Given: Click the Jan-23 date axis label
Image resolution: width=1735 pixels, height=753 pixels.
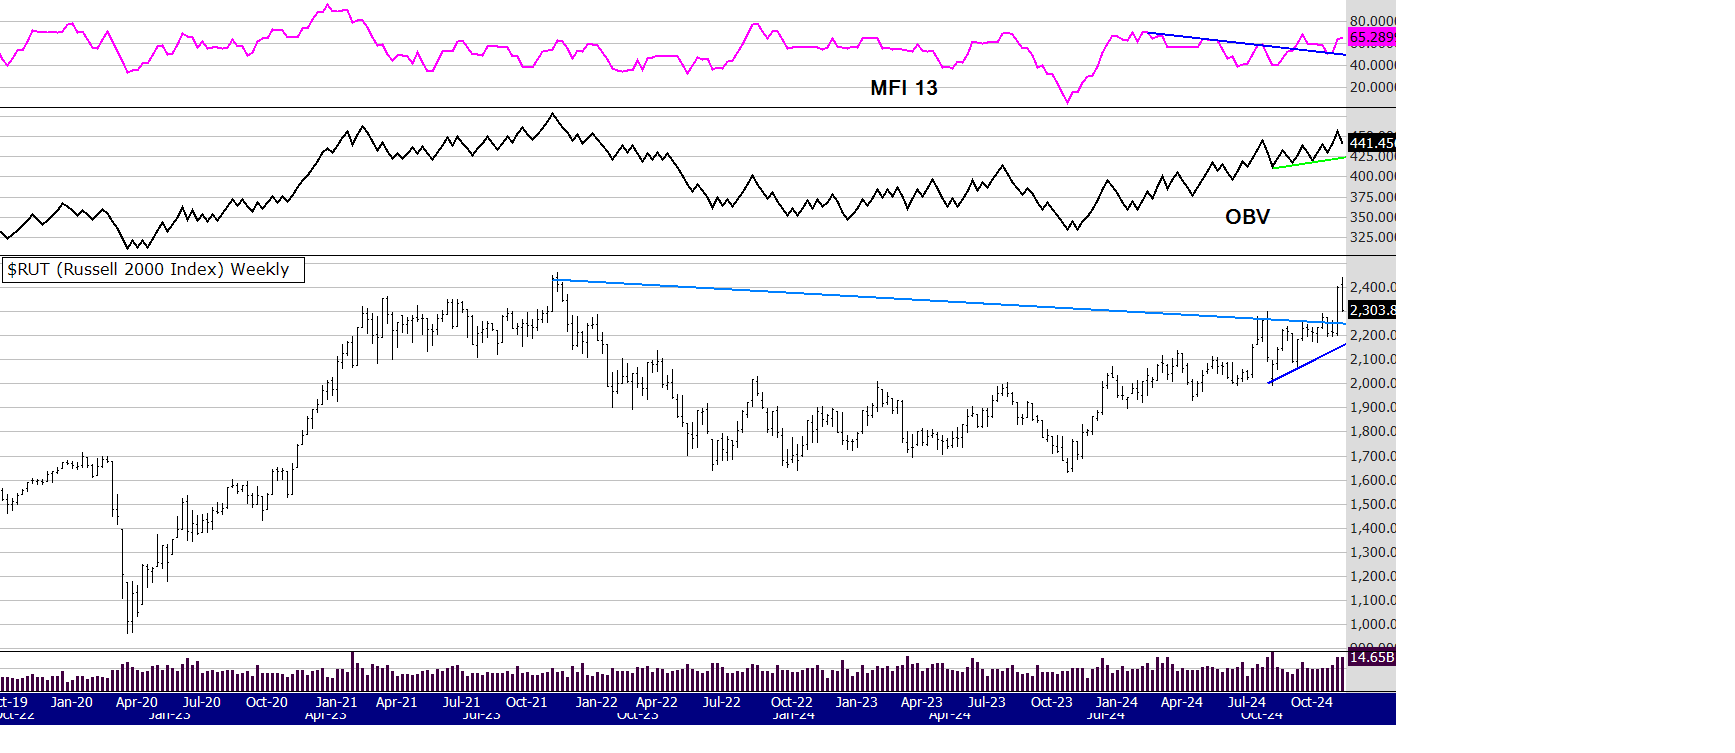Looking at the screenshot, I should tap(857, 702).
